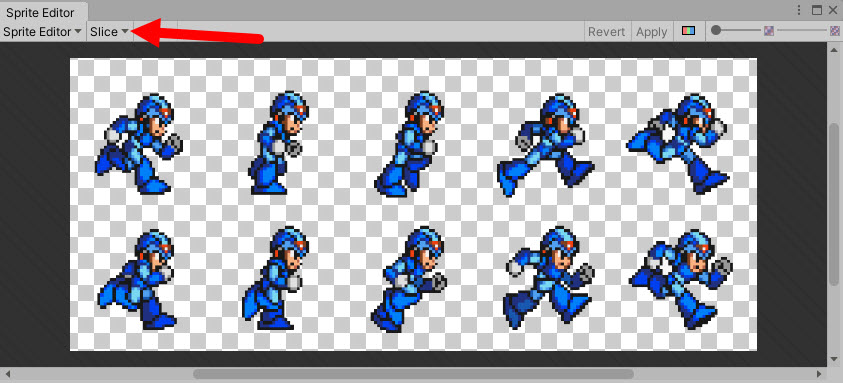843x383 pixels.
Task: Click the low-resolution mip icon
Action: click(x=769, y=31)
